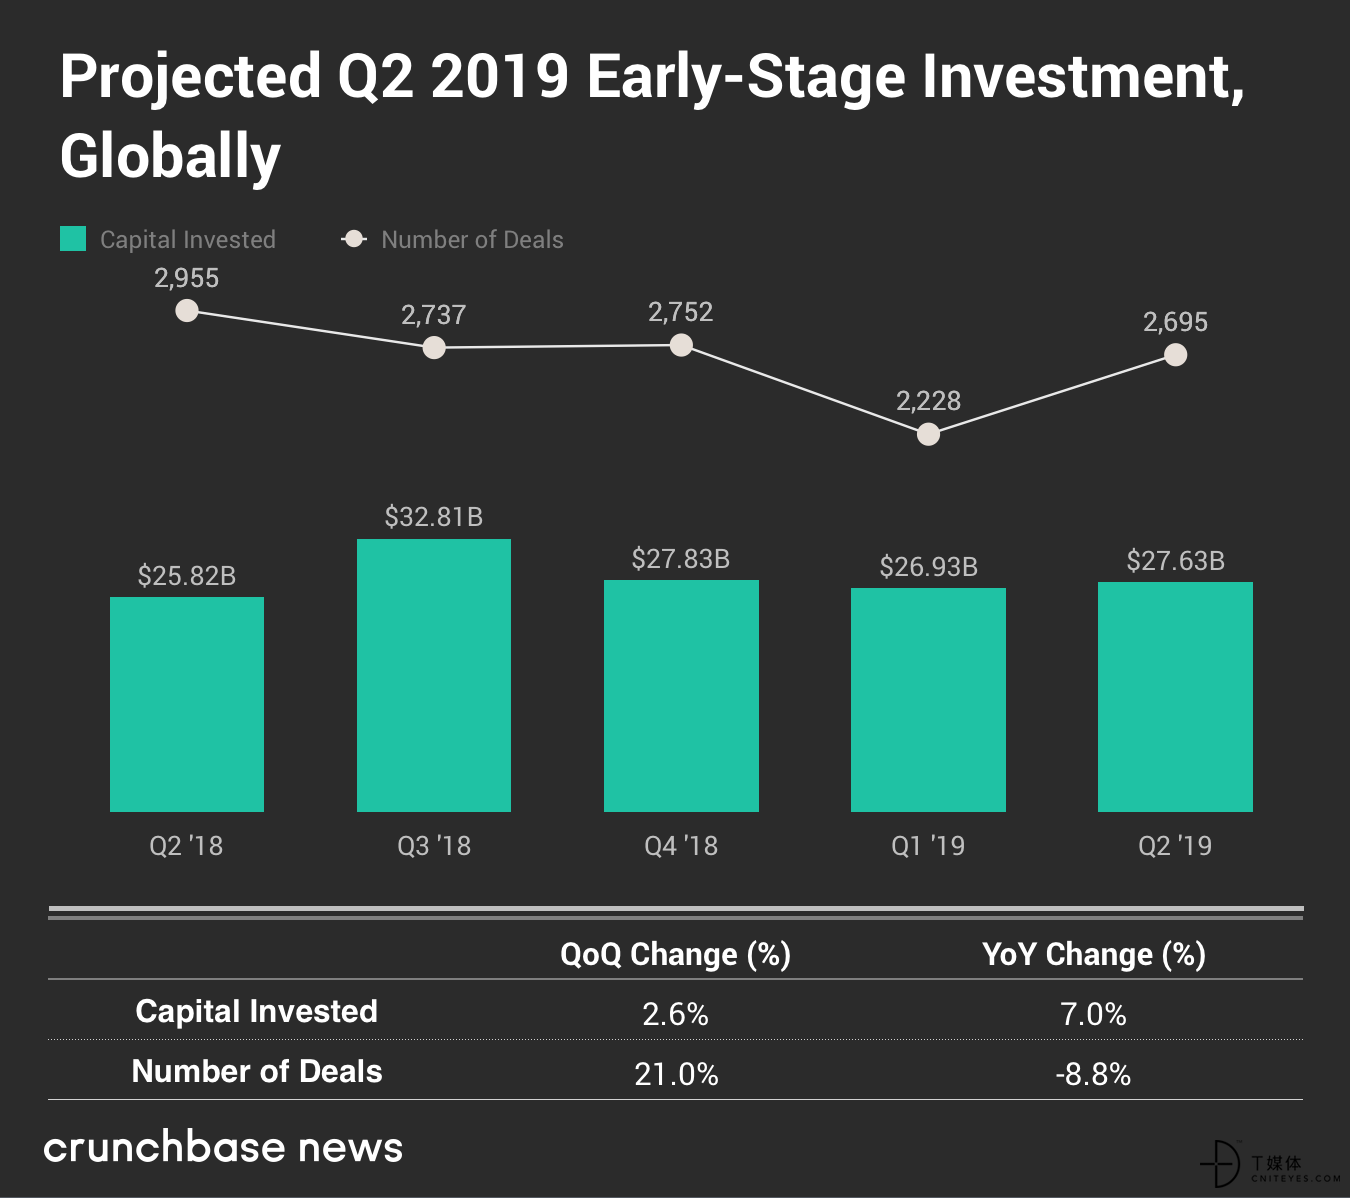Click the $32.81B bar for Q3 '18
The height and width of the screenshot is (1198, 1350).
(x=434, y=675)
